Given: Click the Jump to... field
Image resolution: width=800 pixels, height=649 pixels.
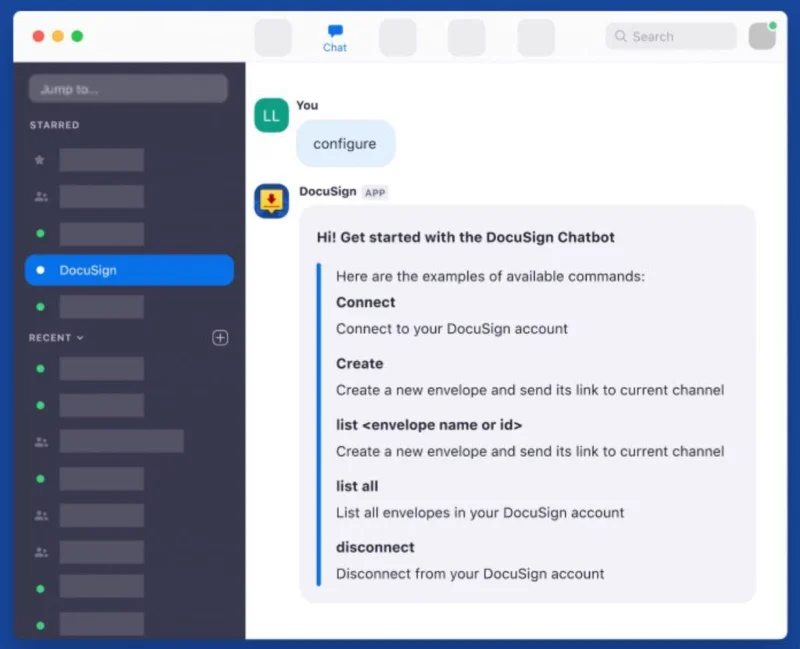Looking at the screenshot, I should coord(128,89).
